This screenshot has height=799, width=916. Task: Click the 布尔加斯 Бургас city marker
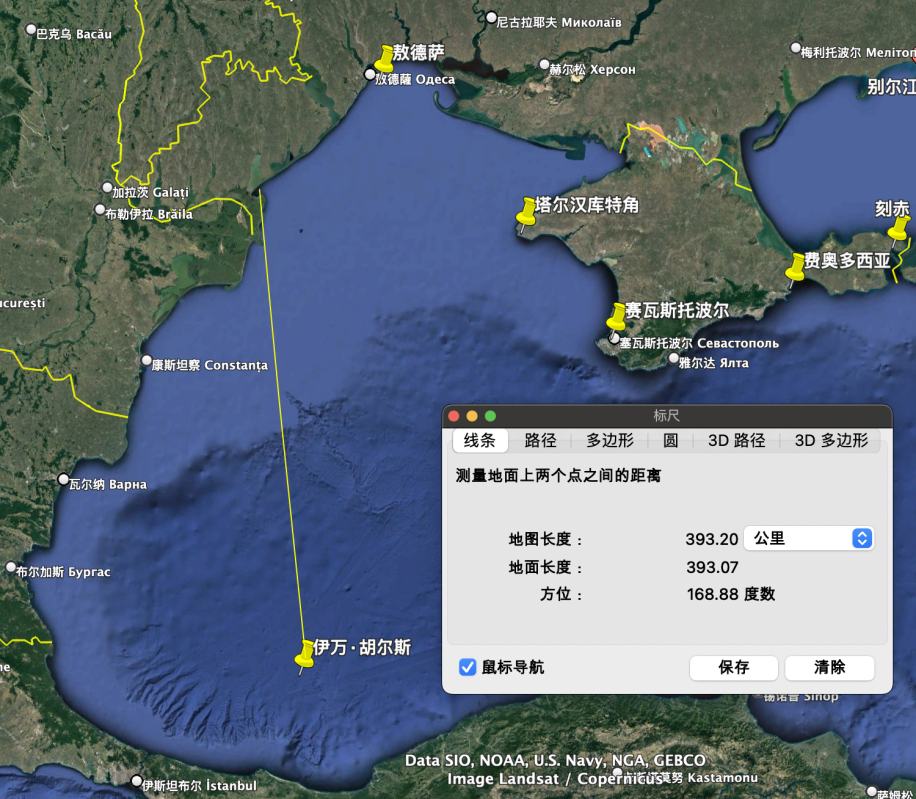point(11,567)
